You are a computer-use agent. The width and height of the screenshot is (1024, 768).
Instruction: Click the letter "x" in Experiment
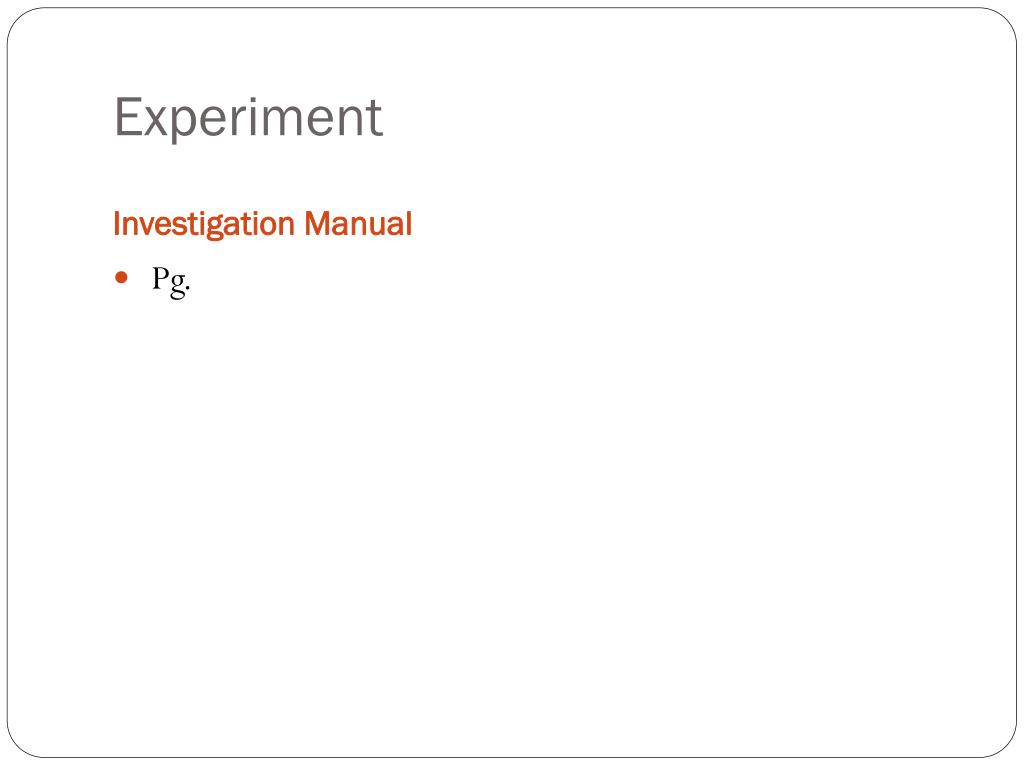(157, 123)
